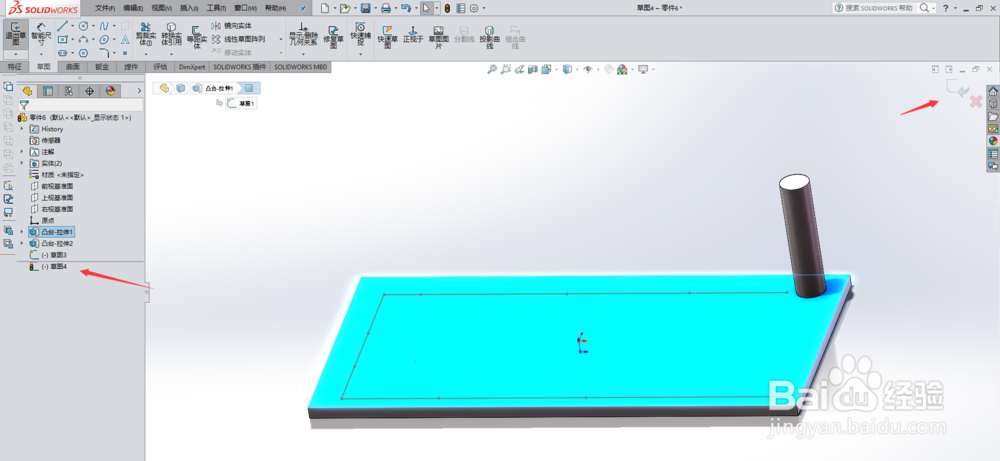This screenshot has width=1000, height=461.
Task: Click Zoom to Area in view toolbar
Action: pos(506,70)
